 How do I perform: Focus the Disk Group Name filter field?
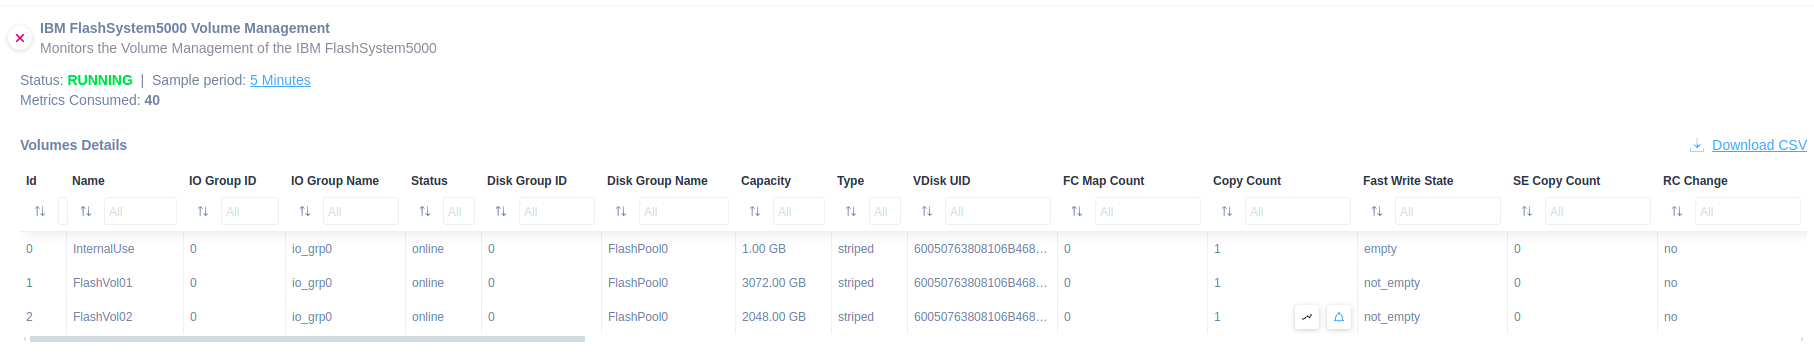[x=684, y=211]
